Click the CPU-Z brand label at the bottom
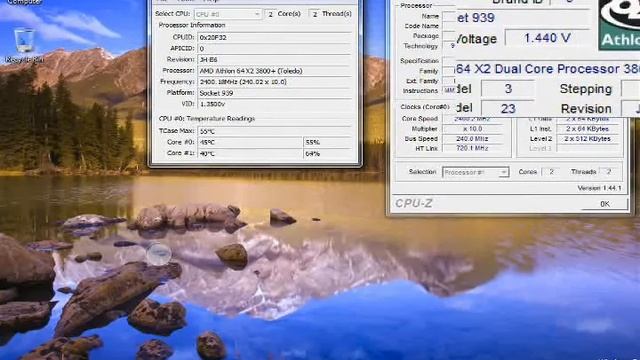This screenshot has width=640, height=360. coord(413,203)
